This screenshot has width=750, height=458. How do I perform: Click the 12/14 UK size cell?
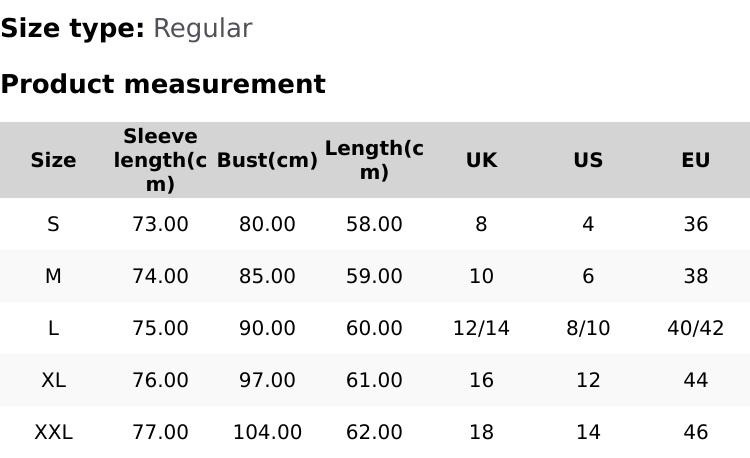tap(481, 328)
